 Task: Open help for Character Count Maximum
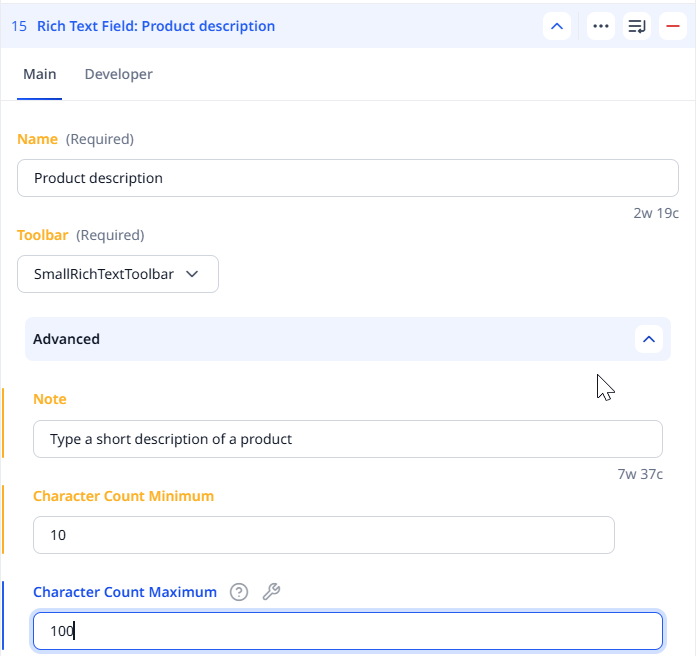coord(239,592)
